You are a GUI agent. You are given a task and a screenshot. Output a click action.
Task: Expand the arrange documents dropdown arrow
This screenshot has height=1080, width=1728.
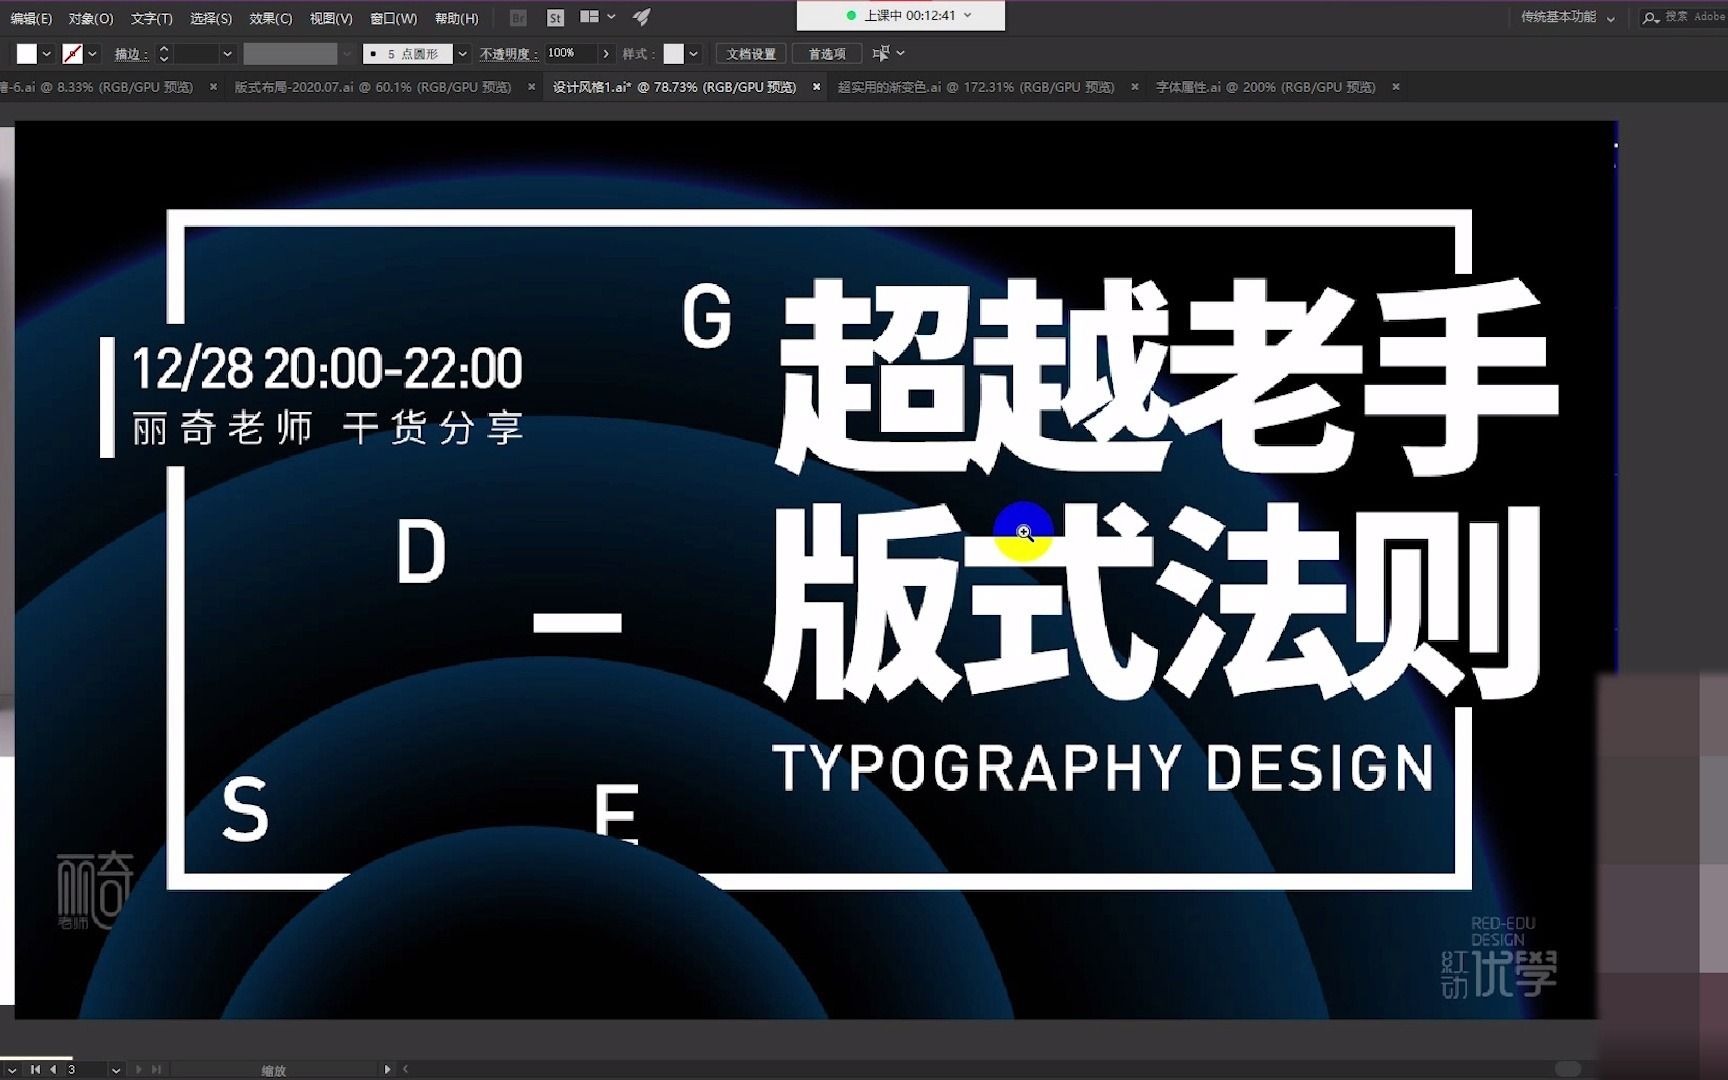tap(611, 16)
